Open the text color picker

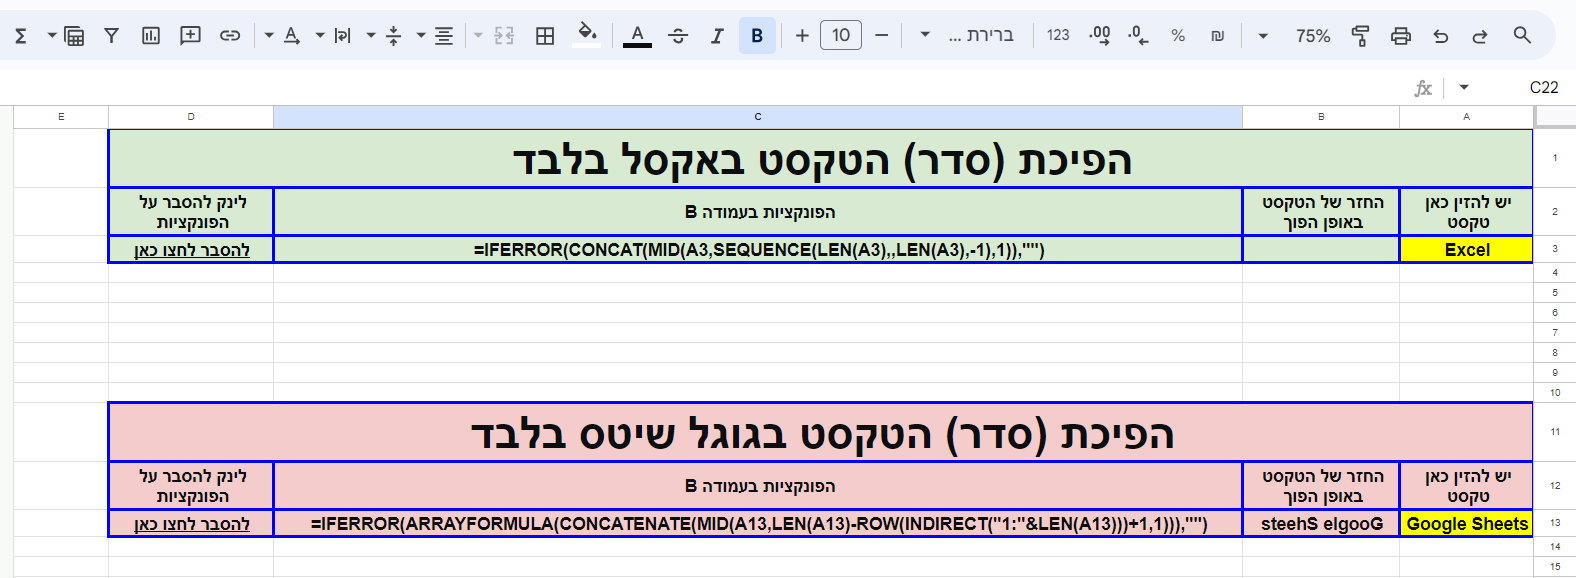(x=637, y=36)
